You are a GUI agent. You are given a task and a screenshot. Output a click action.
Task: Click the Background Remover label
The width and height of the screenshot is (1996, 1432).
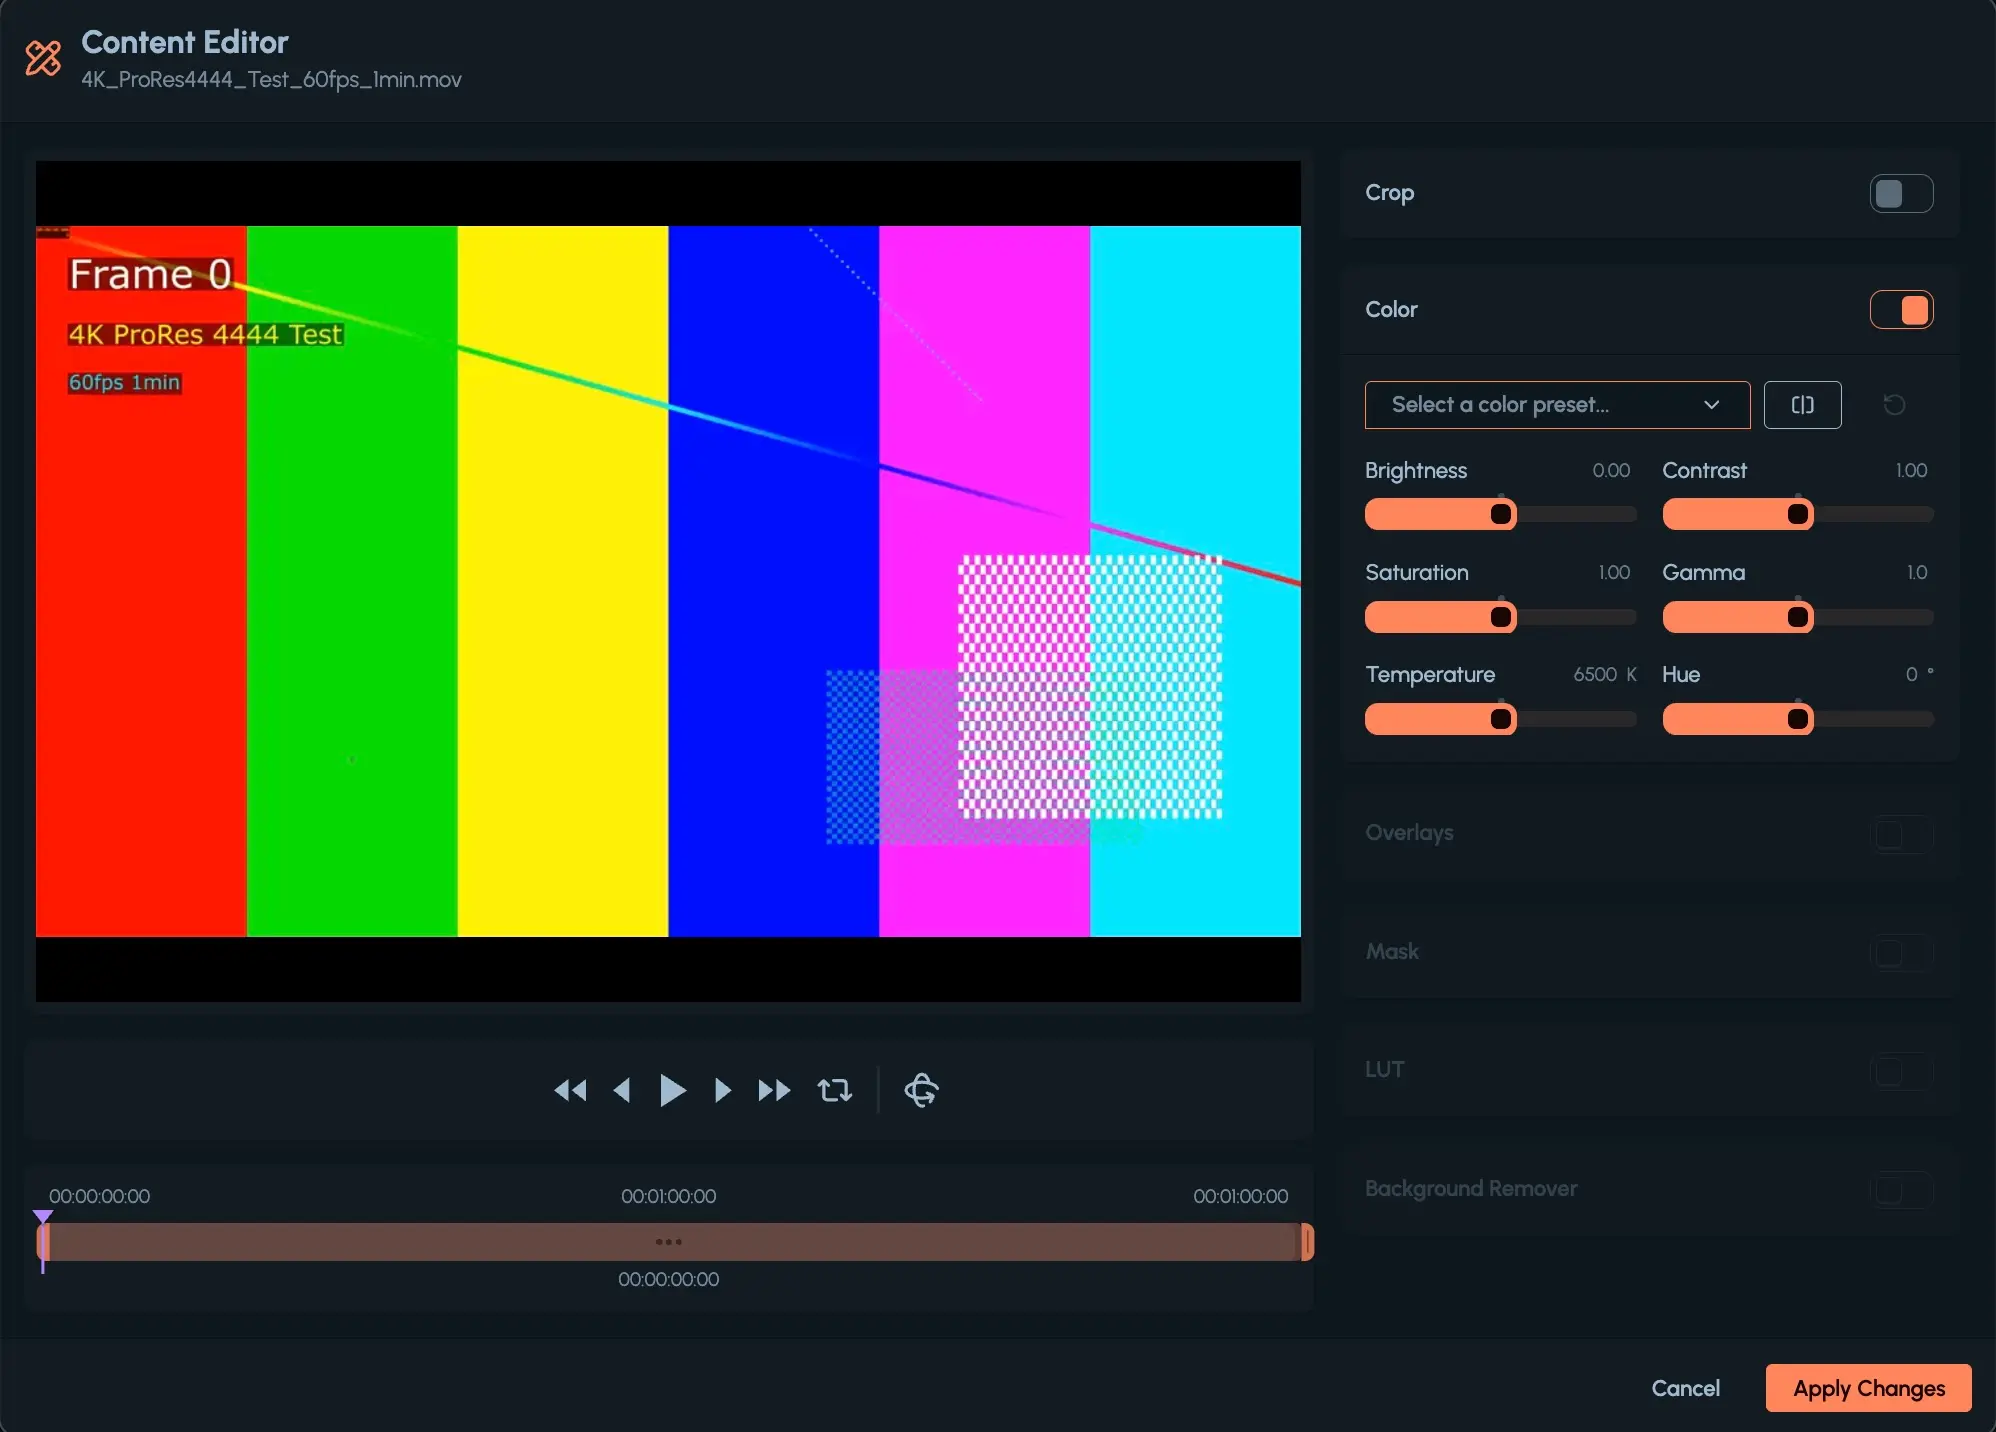coord(1471,1189)
